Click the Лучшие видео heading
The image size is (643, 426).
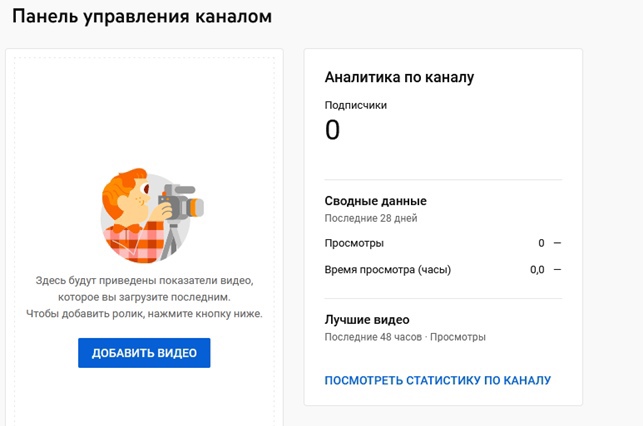367,320
